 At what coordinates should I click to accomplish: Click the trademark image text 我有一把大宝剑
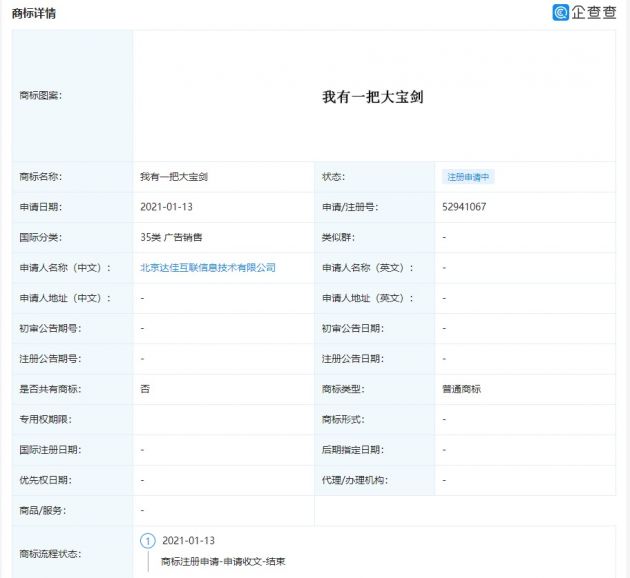373,97
